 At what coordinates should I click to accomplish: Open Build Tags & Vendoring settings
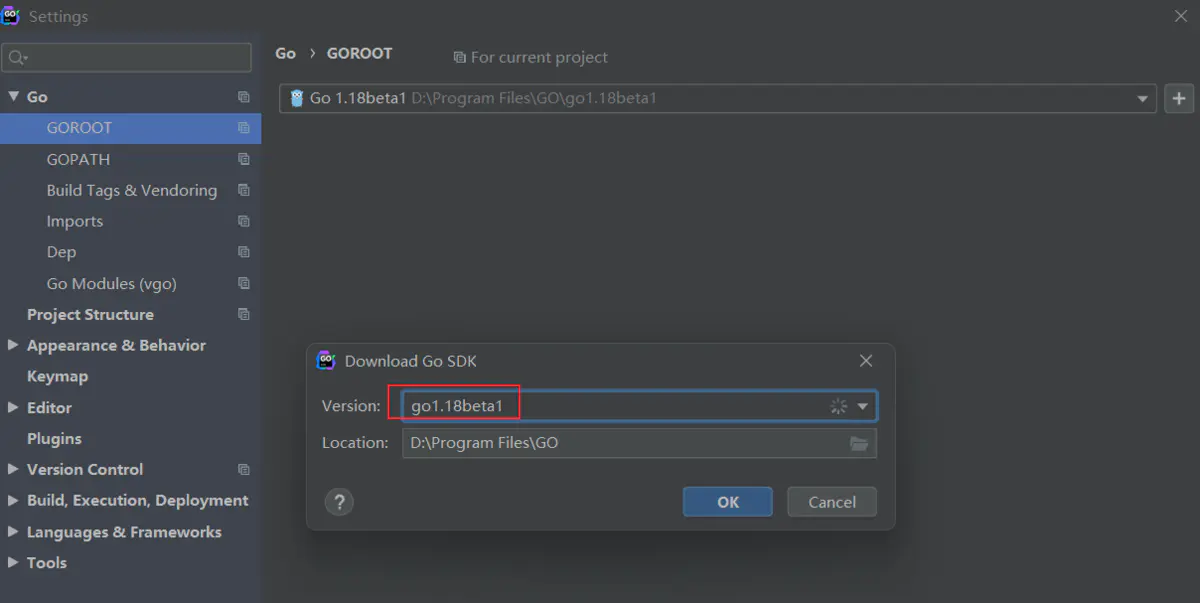tap(130, 190)
